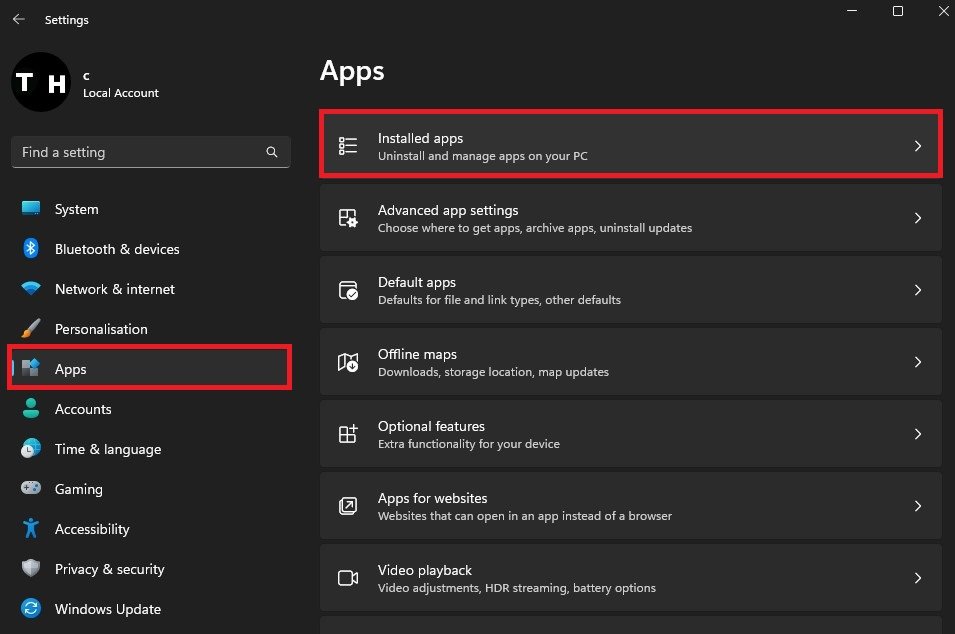Expand Optional features chevron arrow

coord(917,434)
